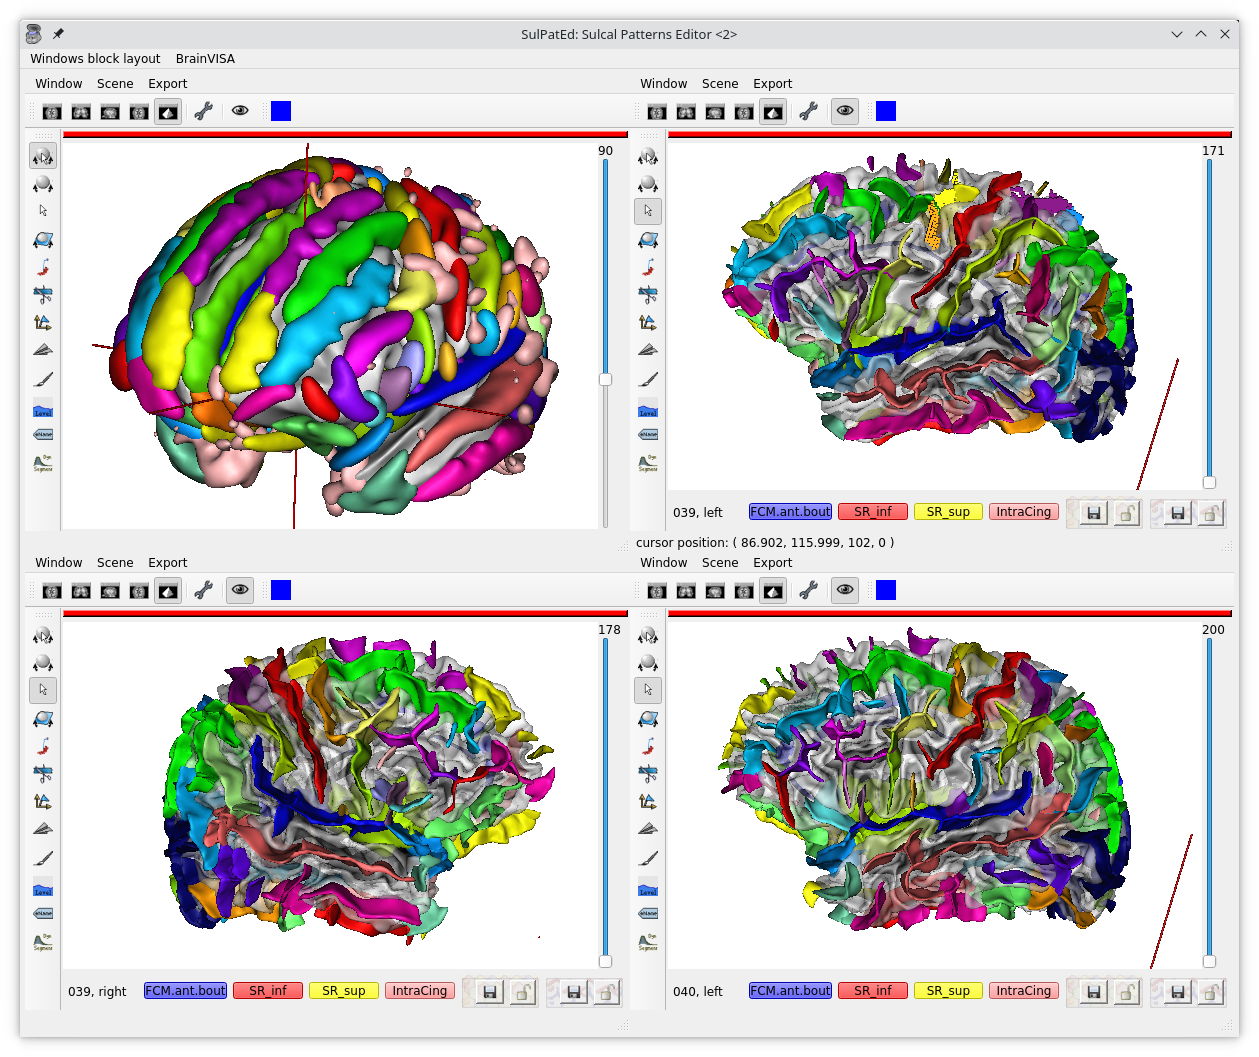Click the FCM.ant.bout button for 040 left
Viewport: 1259px width, 1057px height.
coord(790,991)
